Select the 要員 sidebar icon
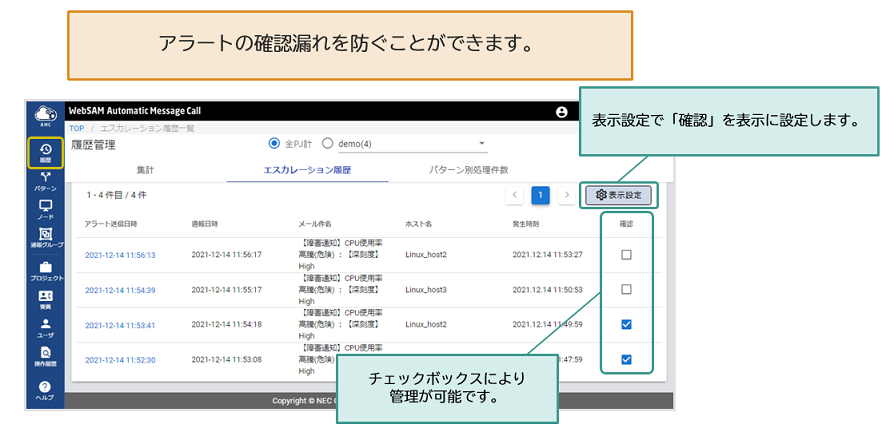Viewport: 890px width, 432px height. click(x=45, y=299)
